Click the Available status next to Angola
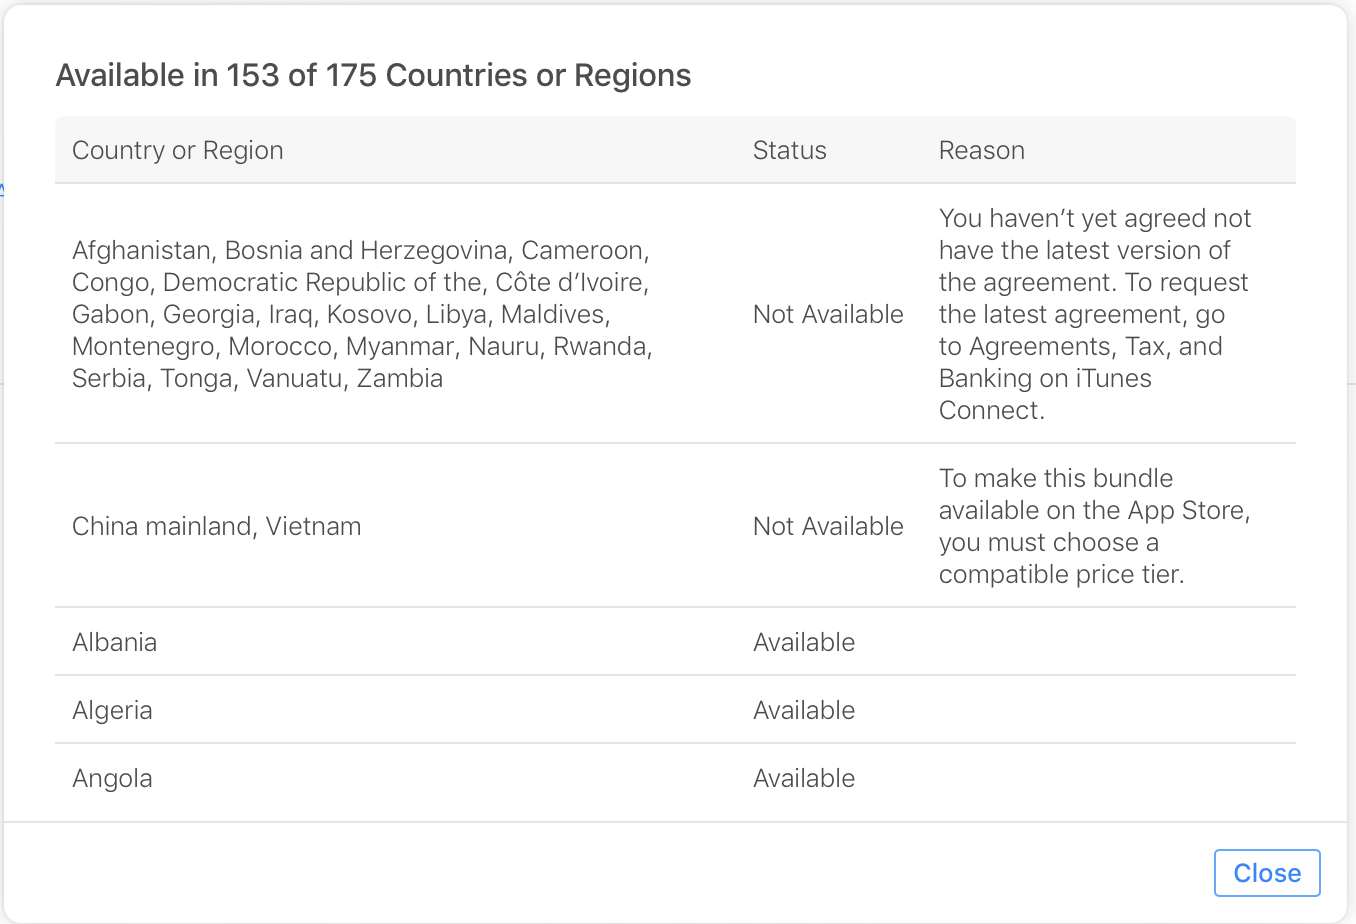1356x924 pixels. click(x=804, y=778)
